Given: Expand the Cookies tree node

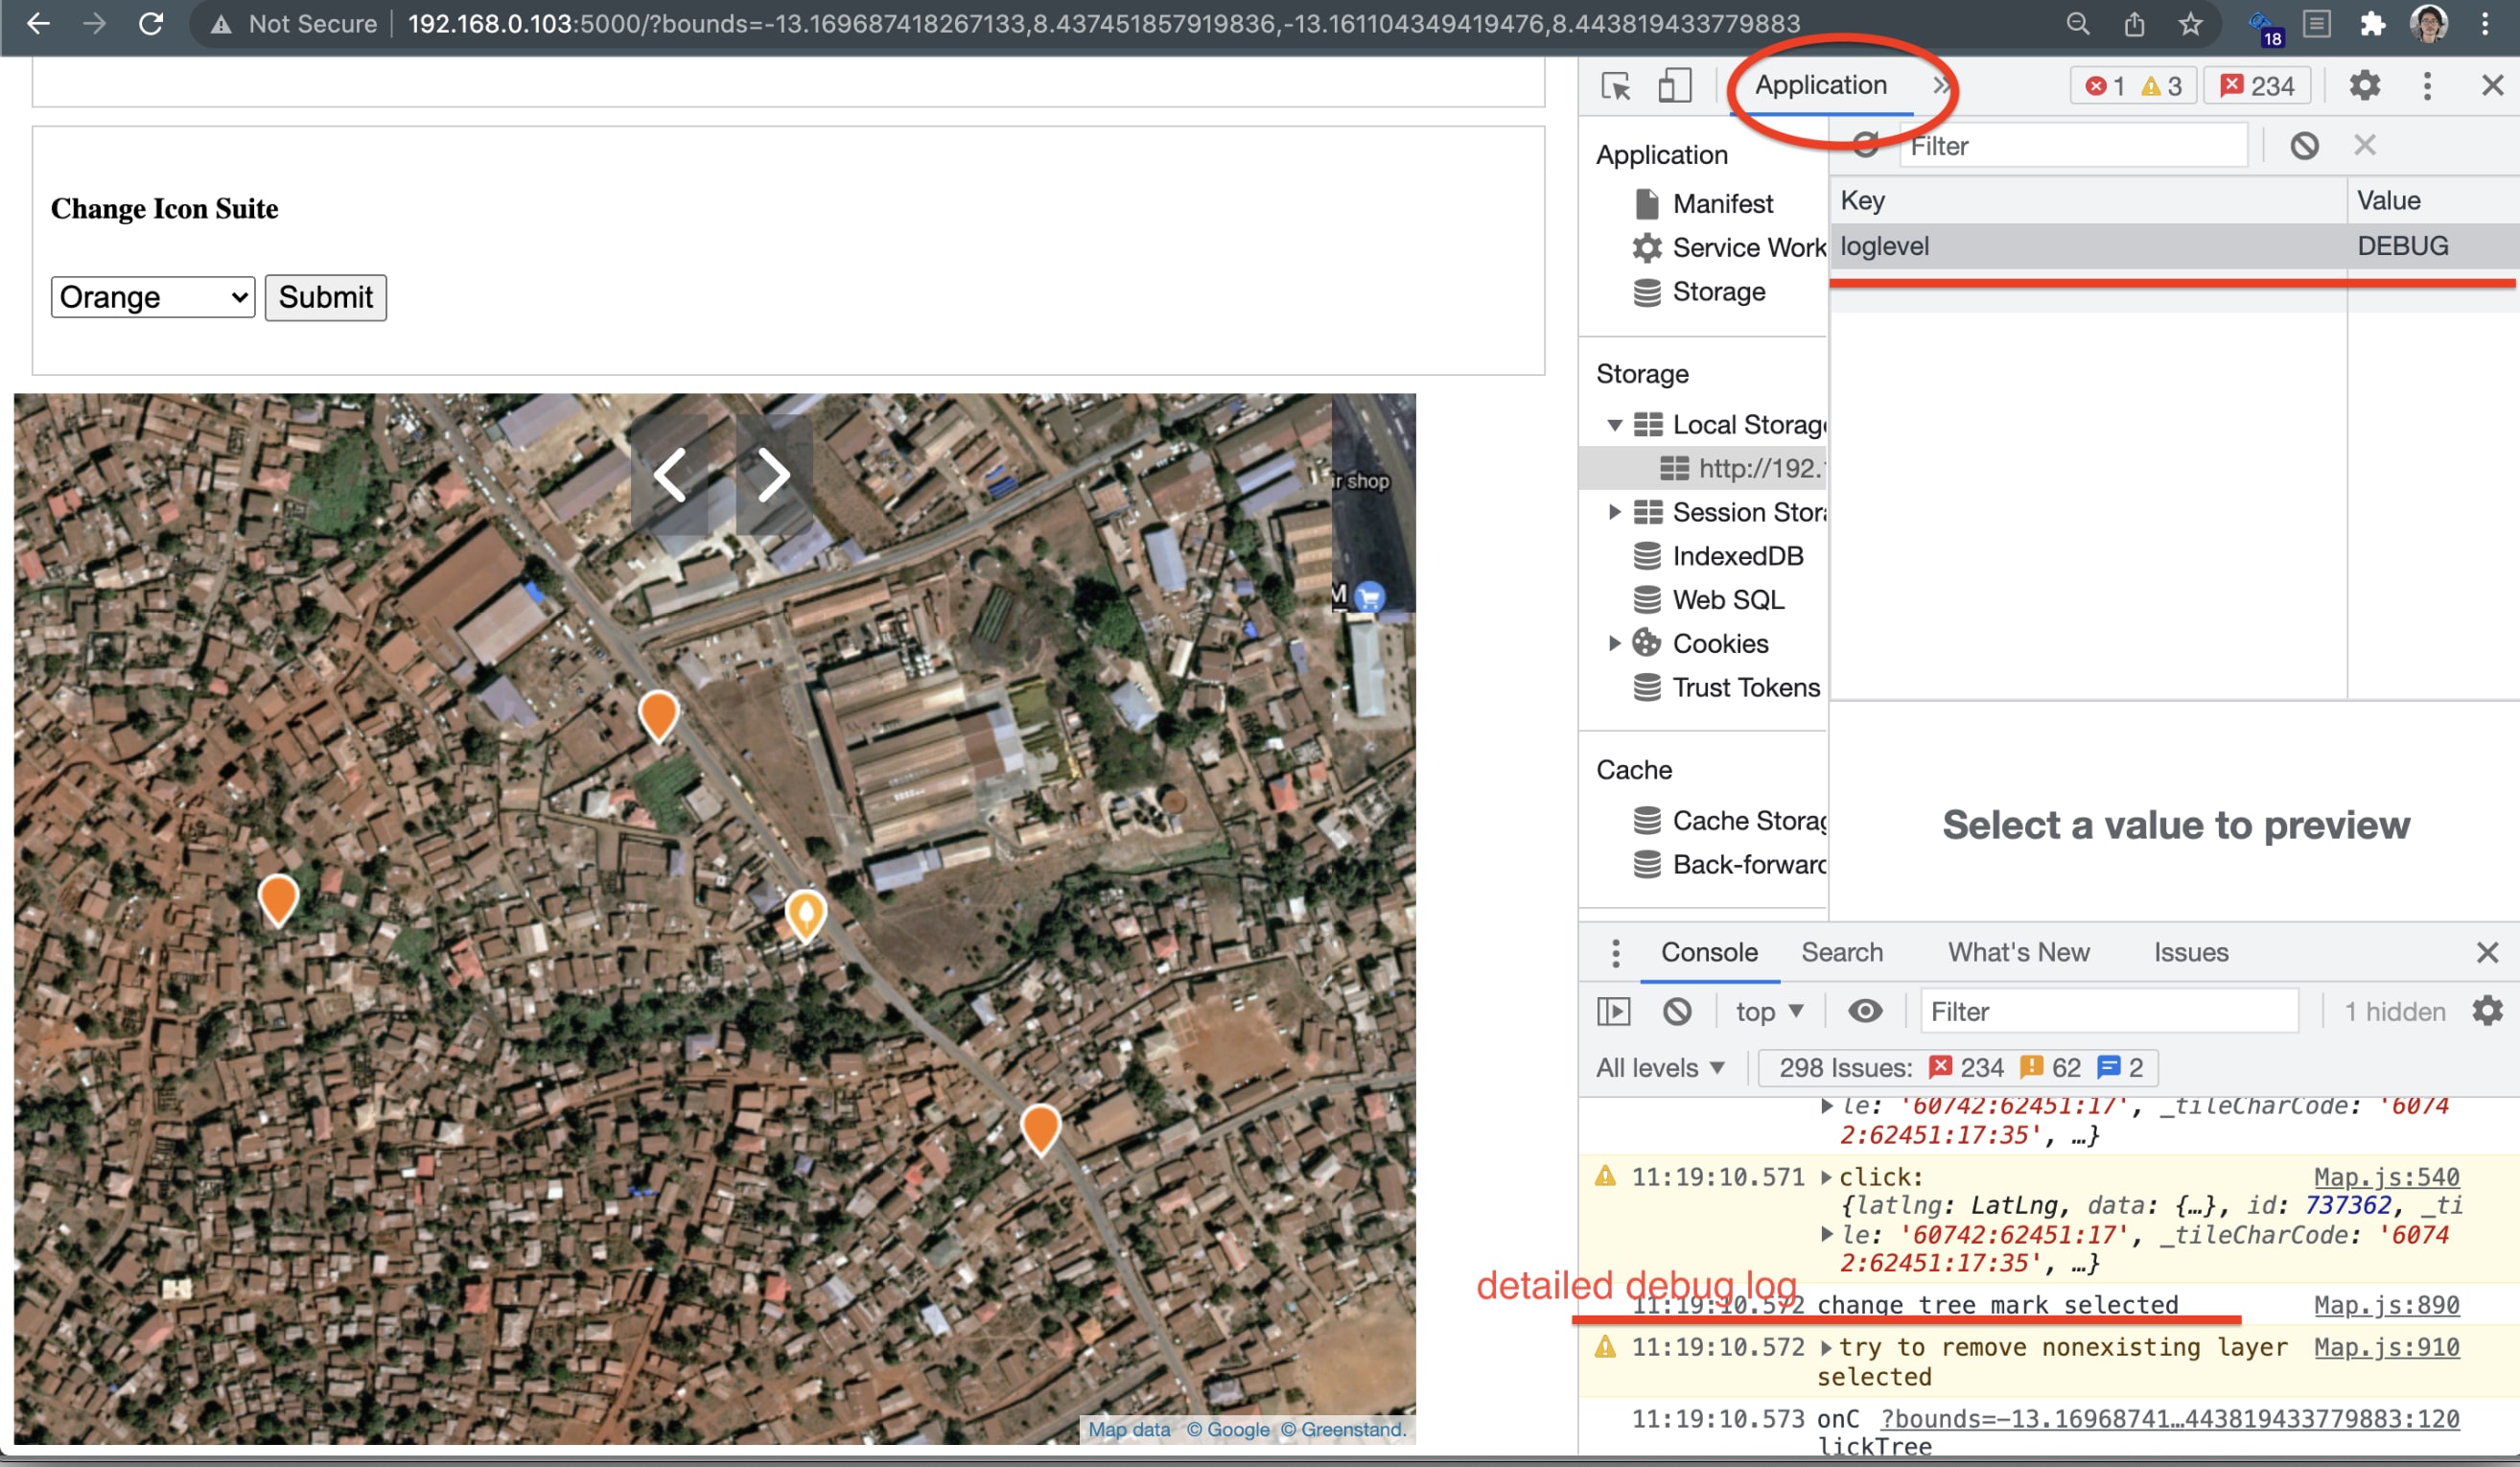Looking at the screenshot, I should [1614, 643].
